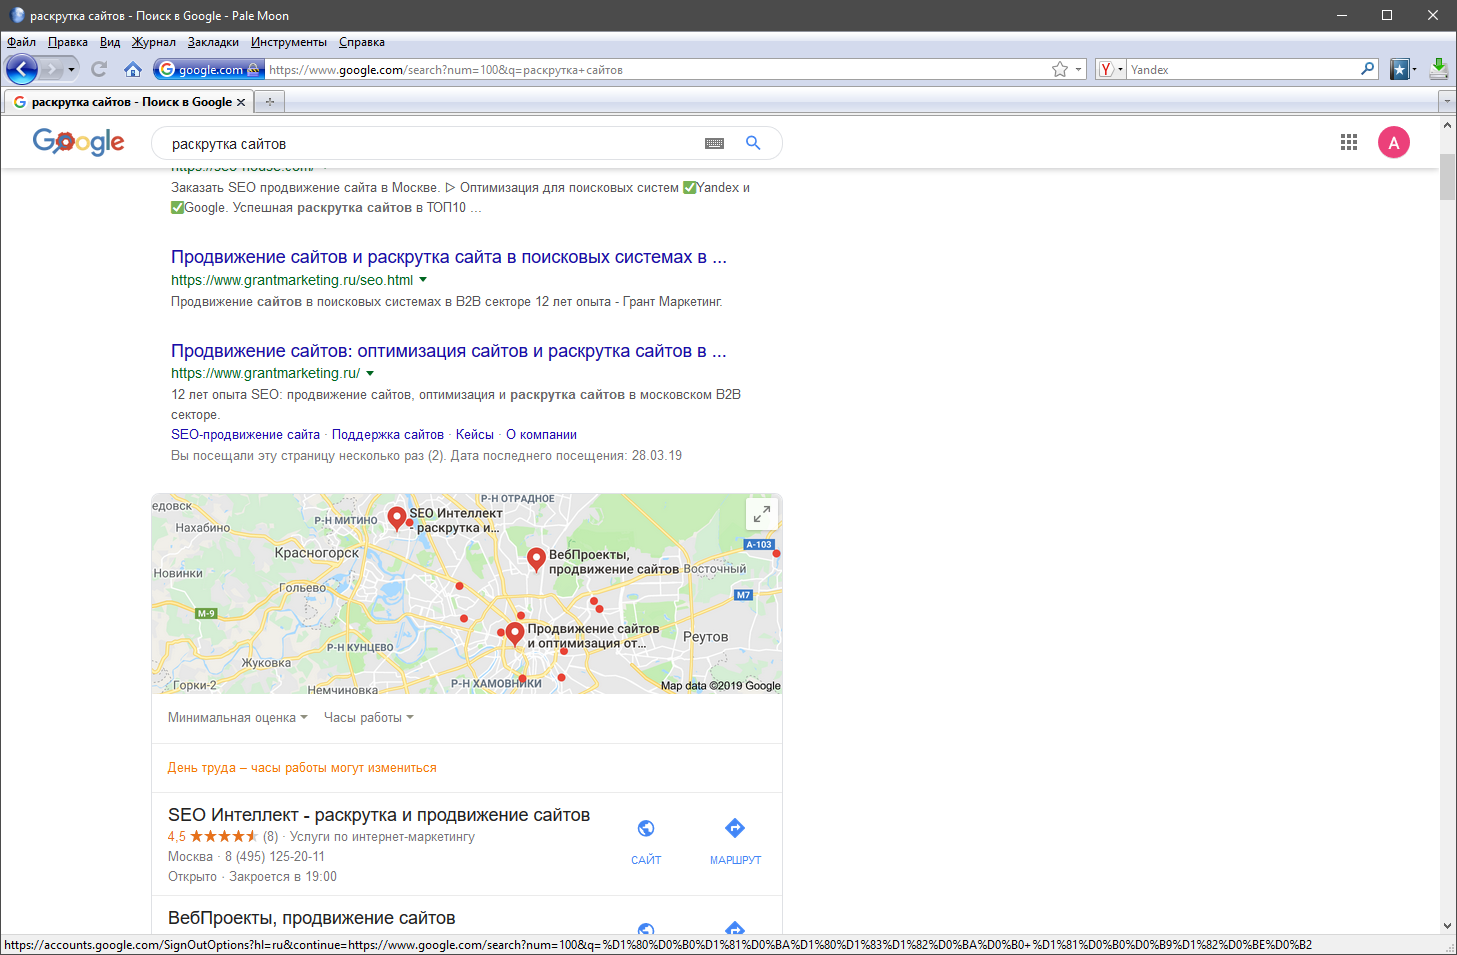Screen dimensions: 1457x955
Task: Open the Минимальная оценка filter
Action: tap(238, 718)
